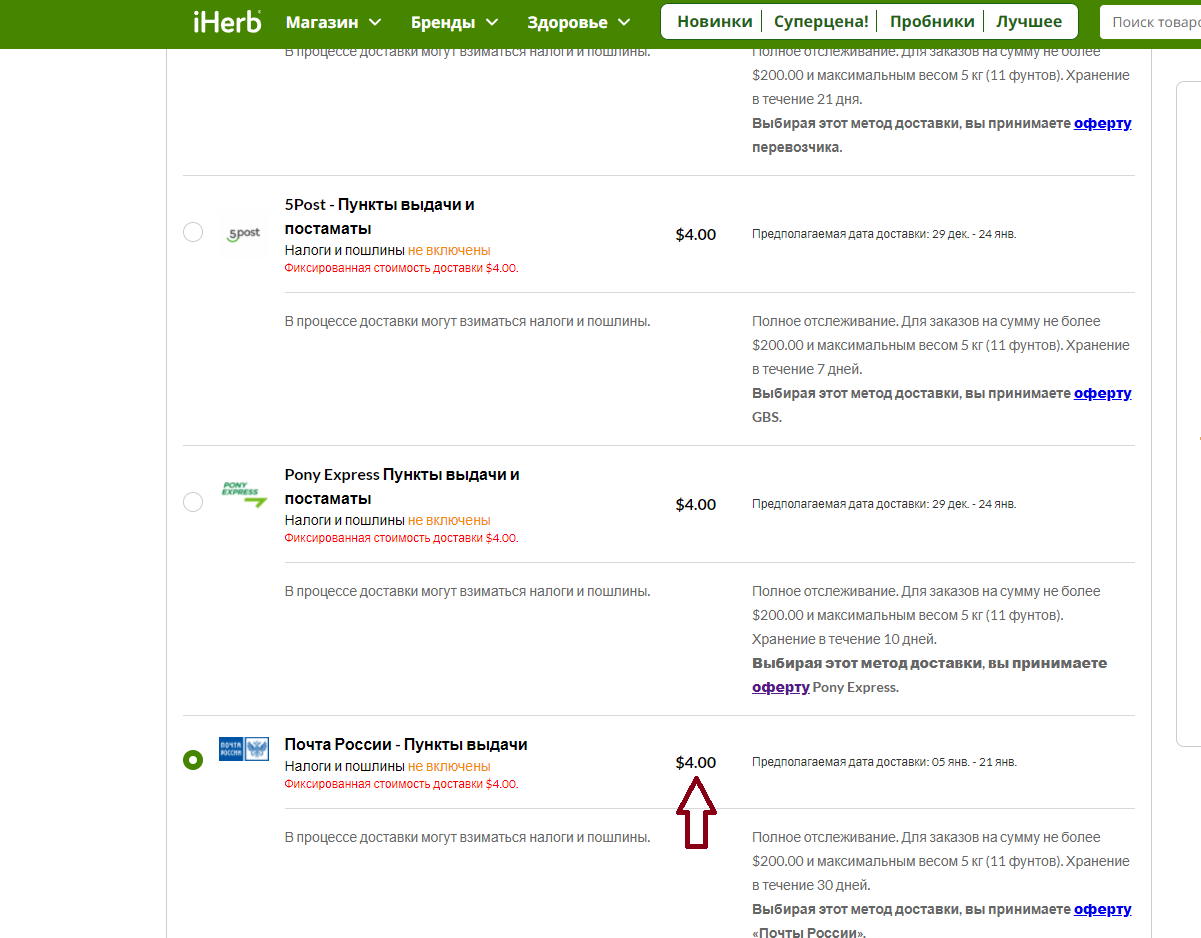Click the 5Post - Пункты выдачи и постаматы title

[379, 216]
